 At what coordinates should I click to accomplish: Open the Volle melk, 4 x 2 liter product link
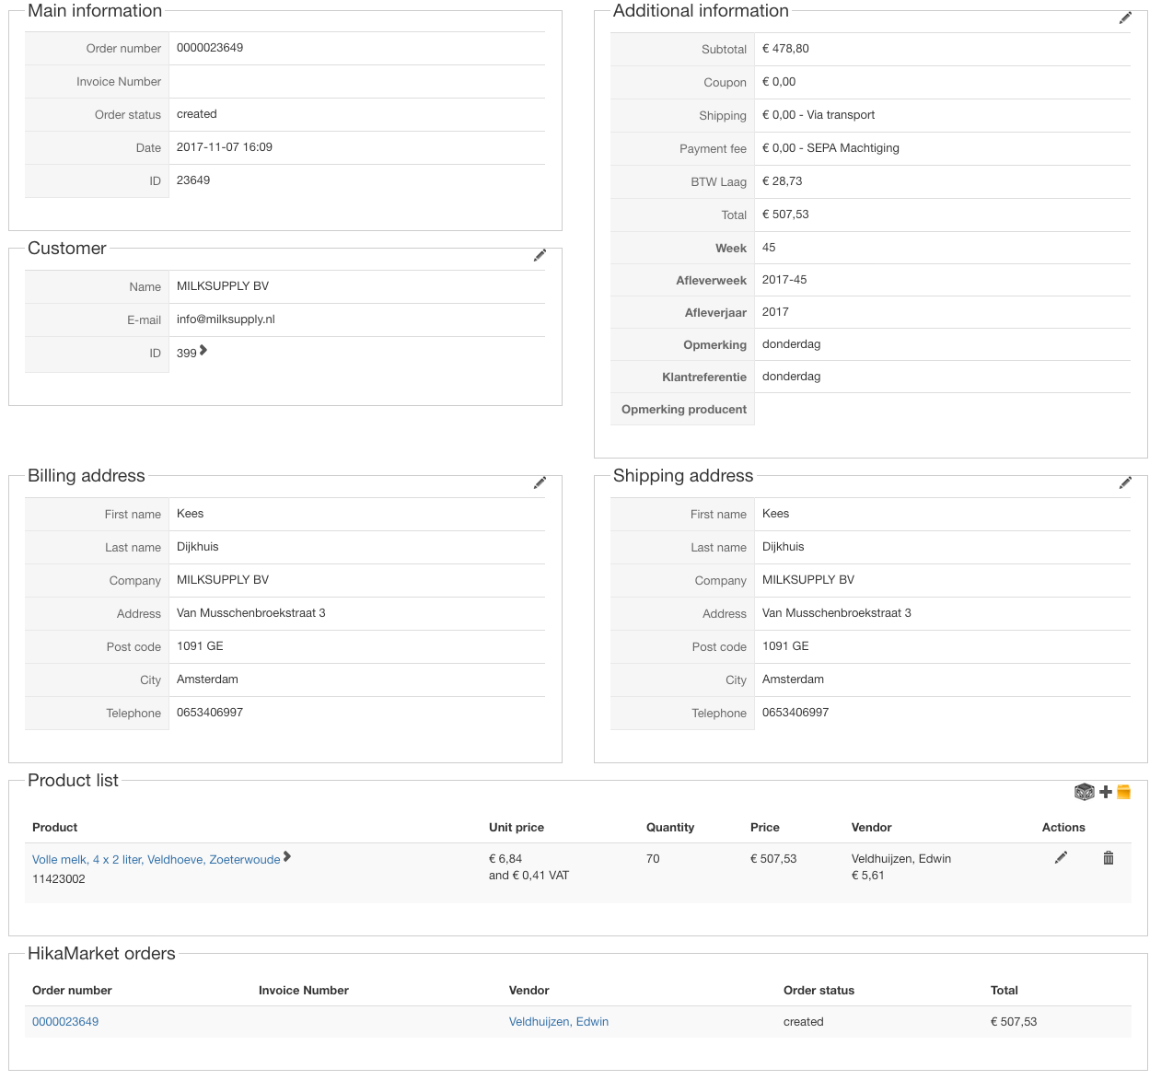[x=156, y=859]
